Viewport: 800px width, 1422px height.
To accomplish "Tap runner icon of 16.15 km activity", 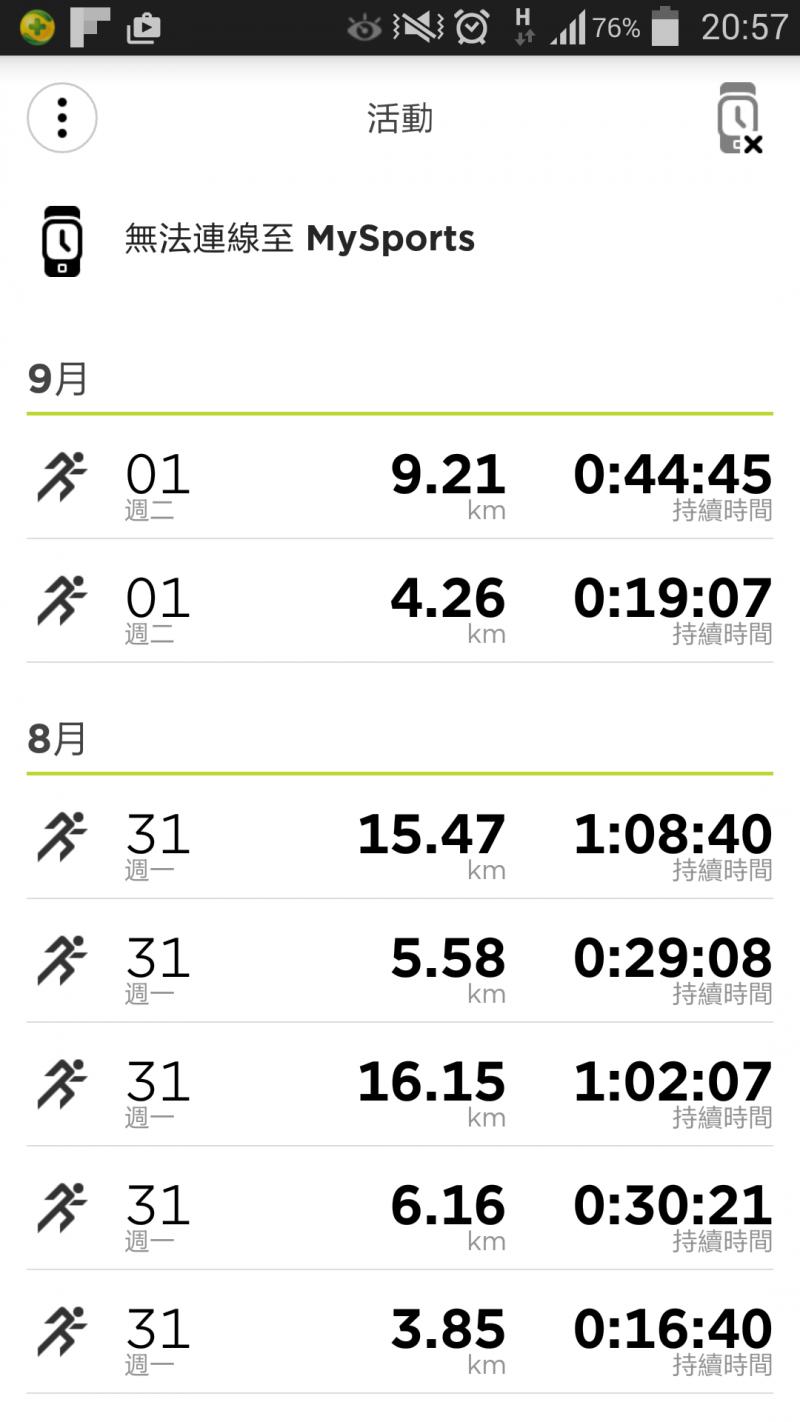I will coord(62,1083).
